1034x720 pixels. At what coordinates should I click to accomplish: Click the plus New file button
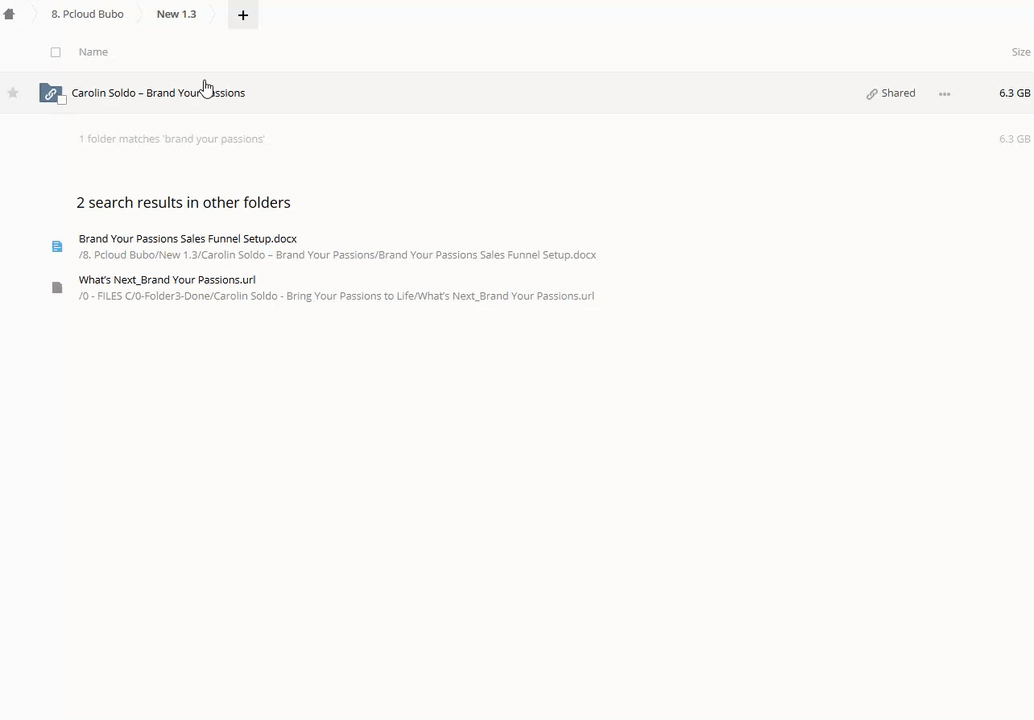point(243,15)
